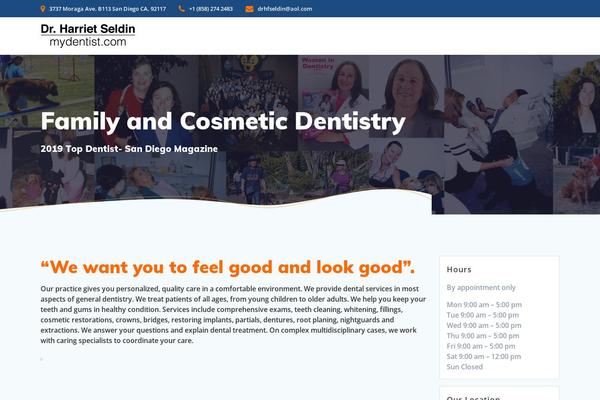Click the 2019 Top Dentist- San Diego Magazine subtitle
Viewport: 600px width, 400px height.
point(129,149)
